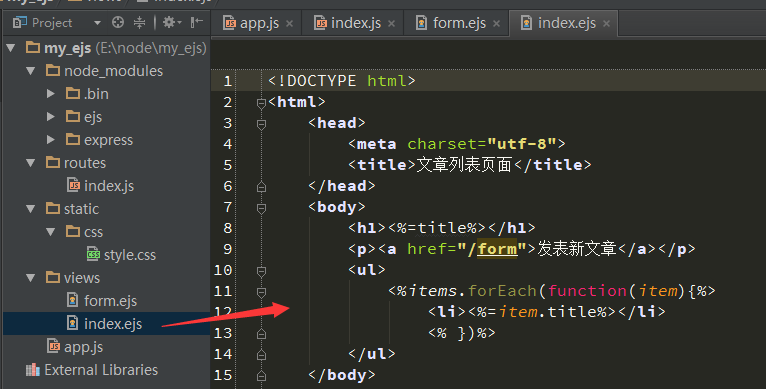Collapse the views folder
The image size is (766, 389).
[31, 278]
